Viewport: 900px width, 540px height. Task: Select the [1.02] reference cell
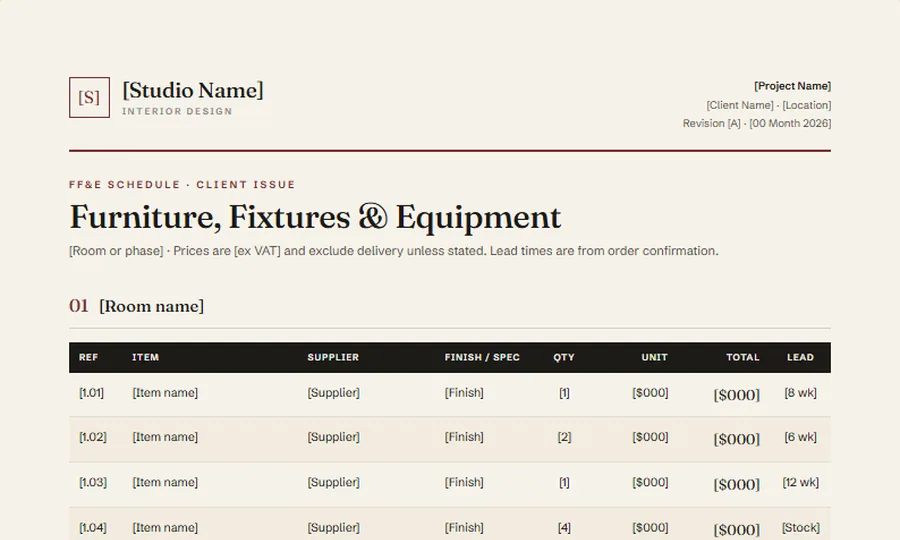click(x=92, y=437)
